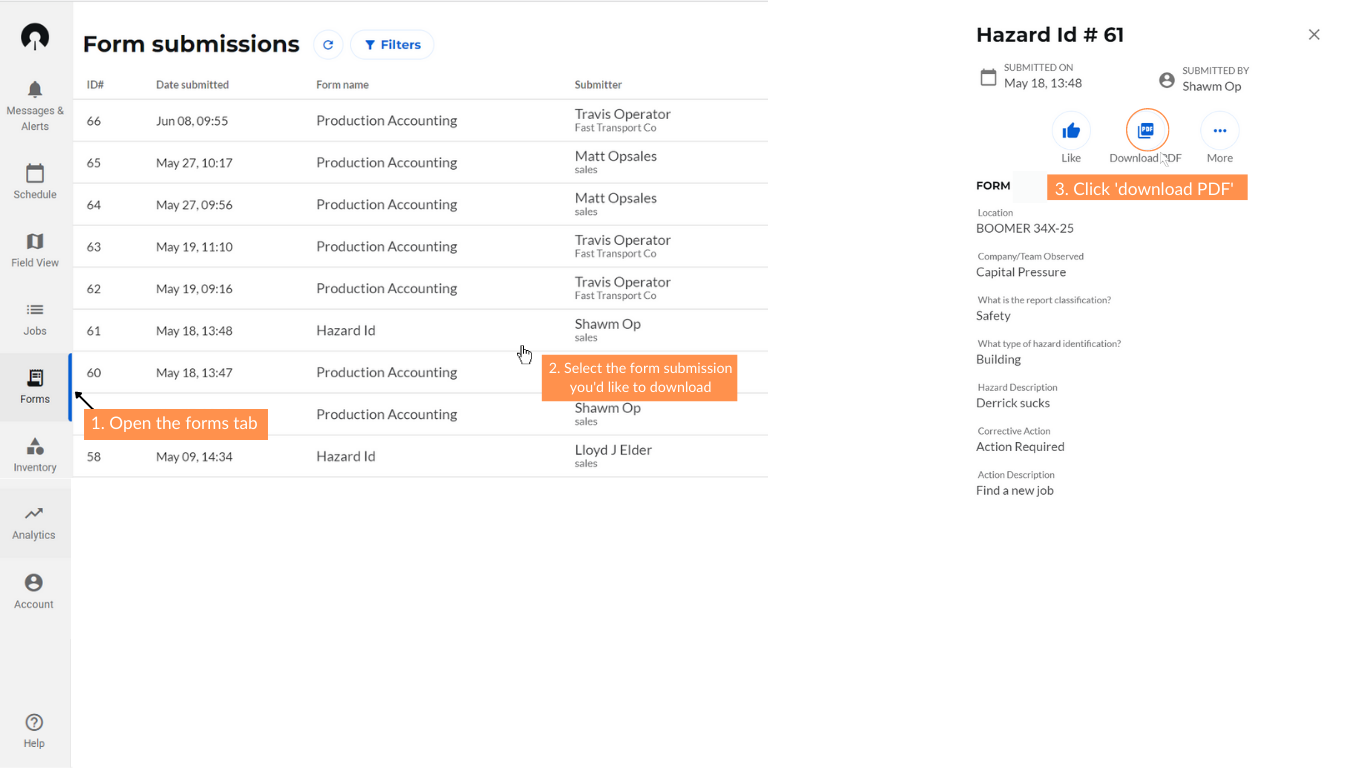The height and width of the screenshot is (768, 1366).
Task: Open the Analytics trend icon
Action: coord(34,514)
